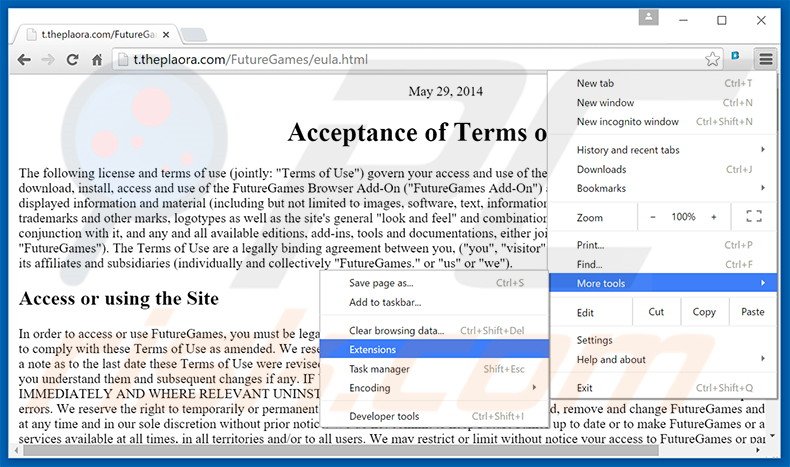Click the scroll-left arrow of horizontal scrollbar
This screenshot has height=467, width=790.
pos(16,450)
